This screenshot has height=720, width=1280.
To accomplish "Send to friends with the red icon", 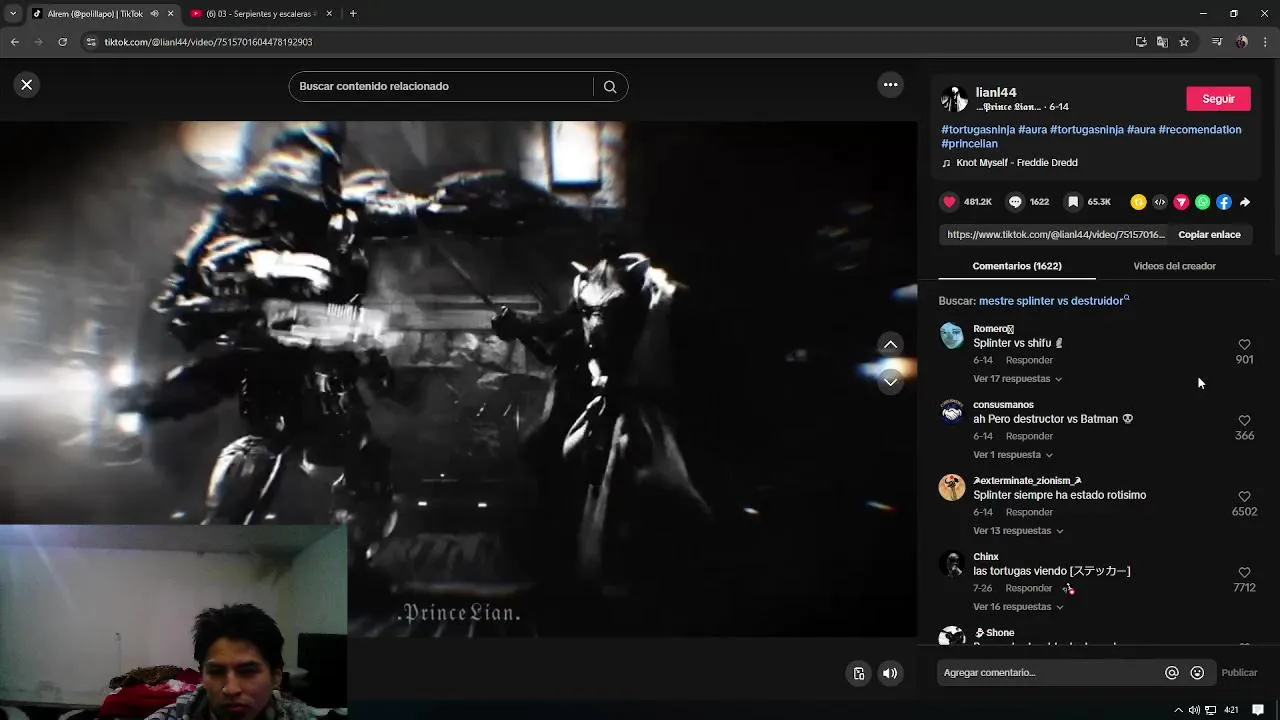I will [1181, 202].
